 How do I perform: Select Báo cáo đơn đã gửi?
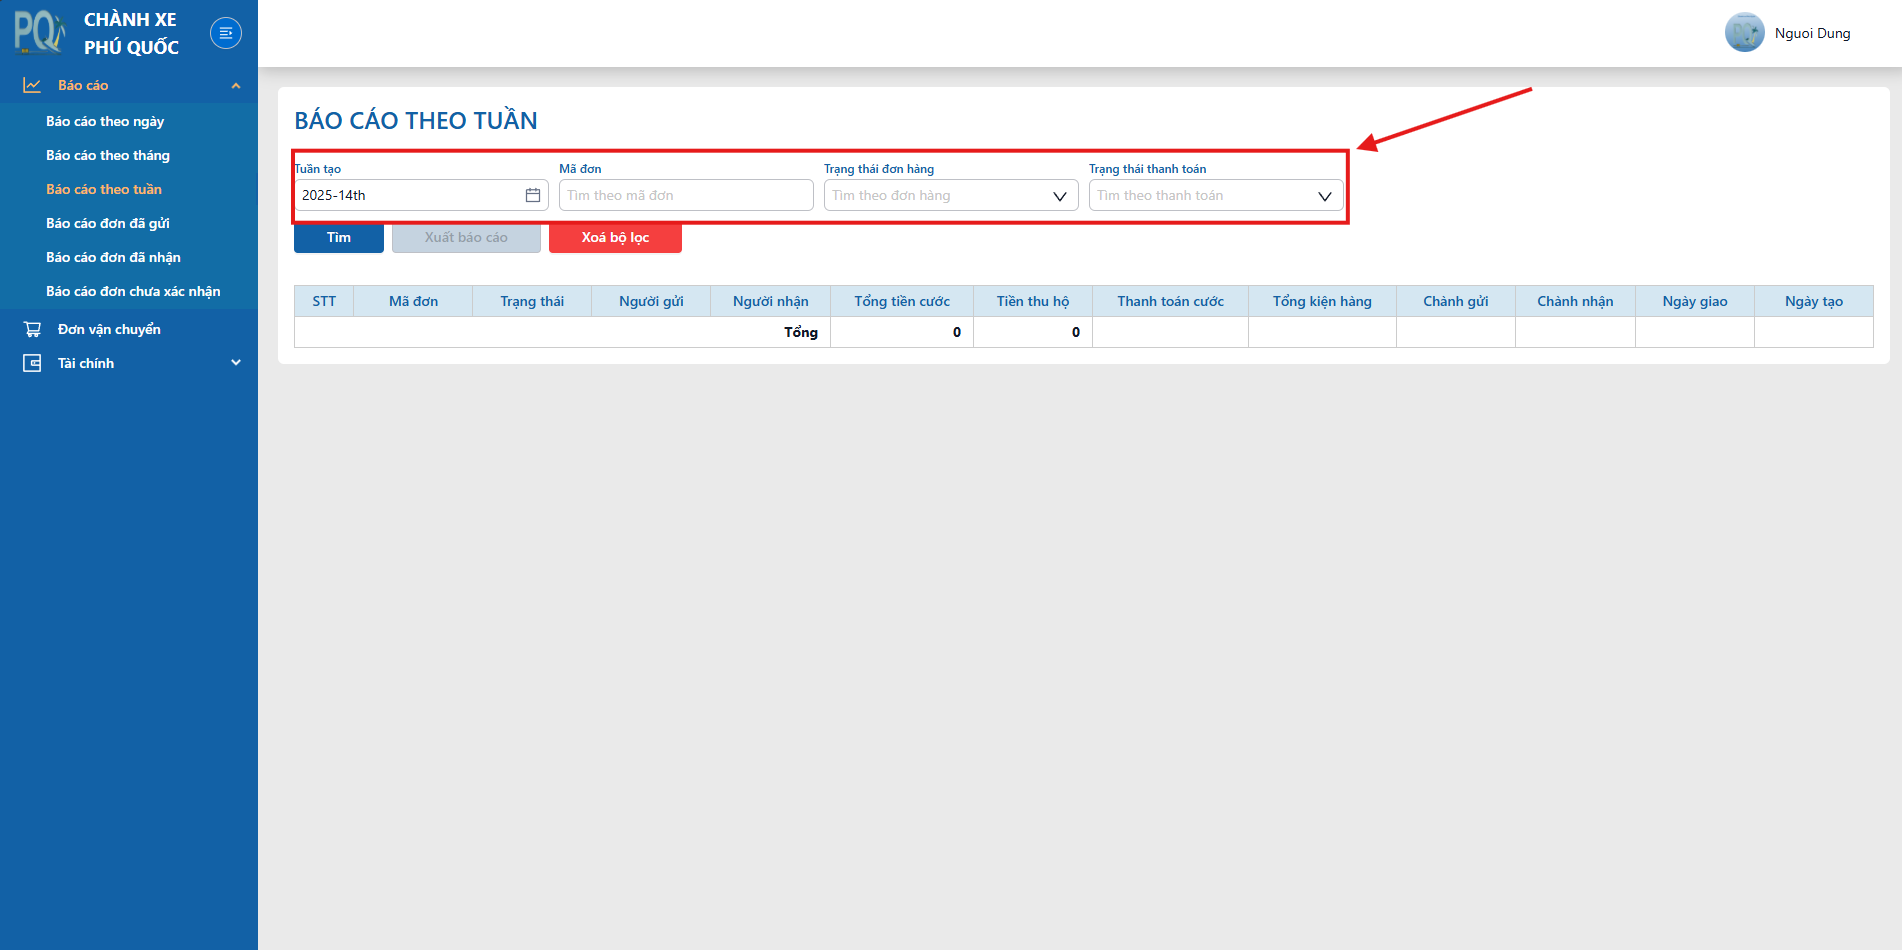108,223
